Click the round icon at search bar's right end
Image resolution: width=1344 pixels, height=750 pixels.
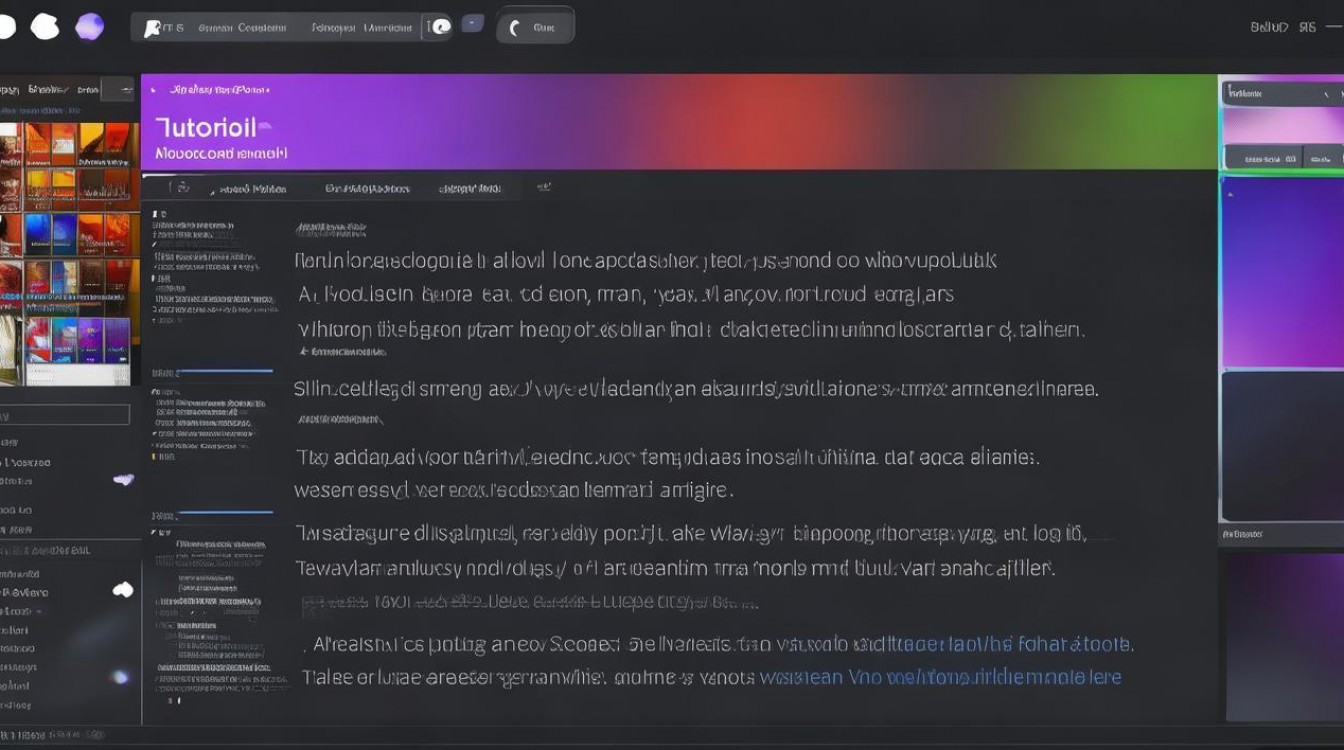coord(439,27)
